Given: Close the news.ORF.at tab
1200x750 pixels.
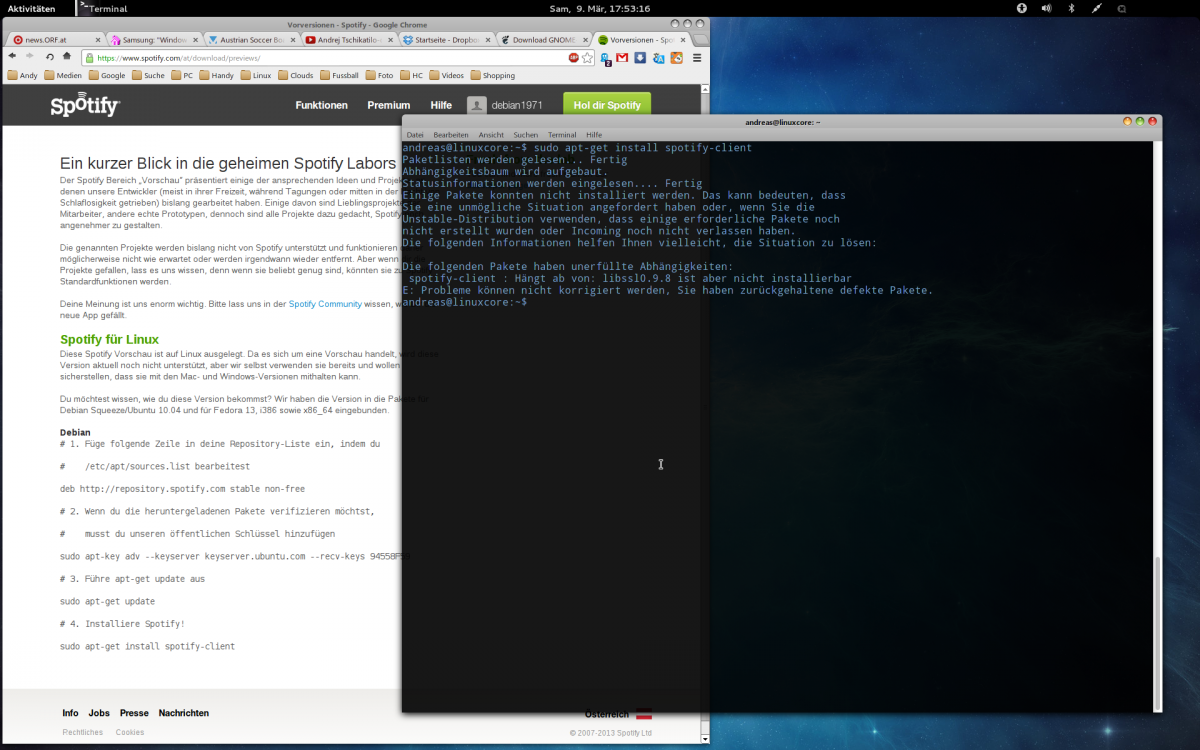Looking at the screenshot, I should 96,40.
